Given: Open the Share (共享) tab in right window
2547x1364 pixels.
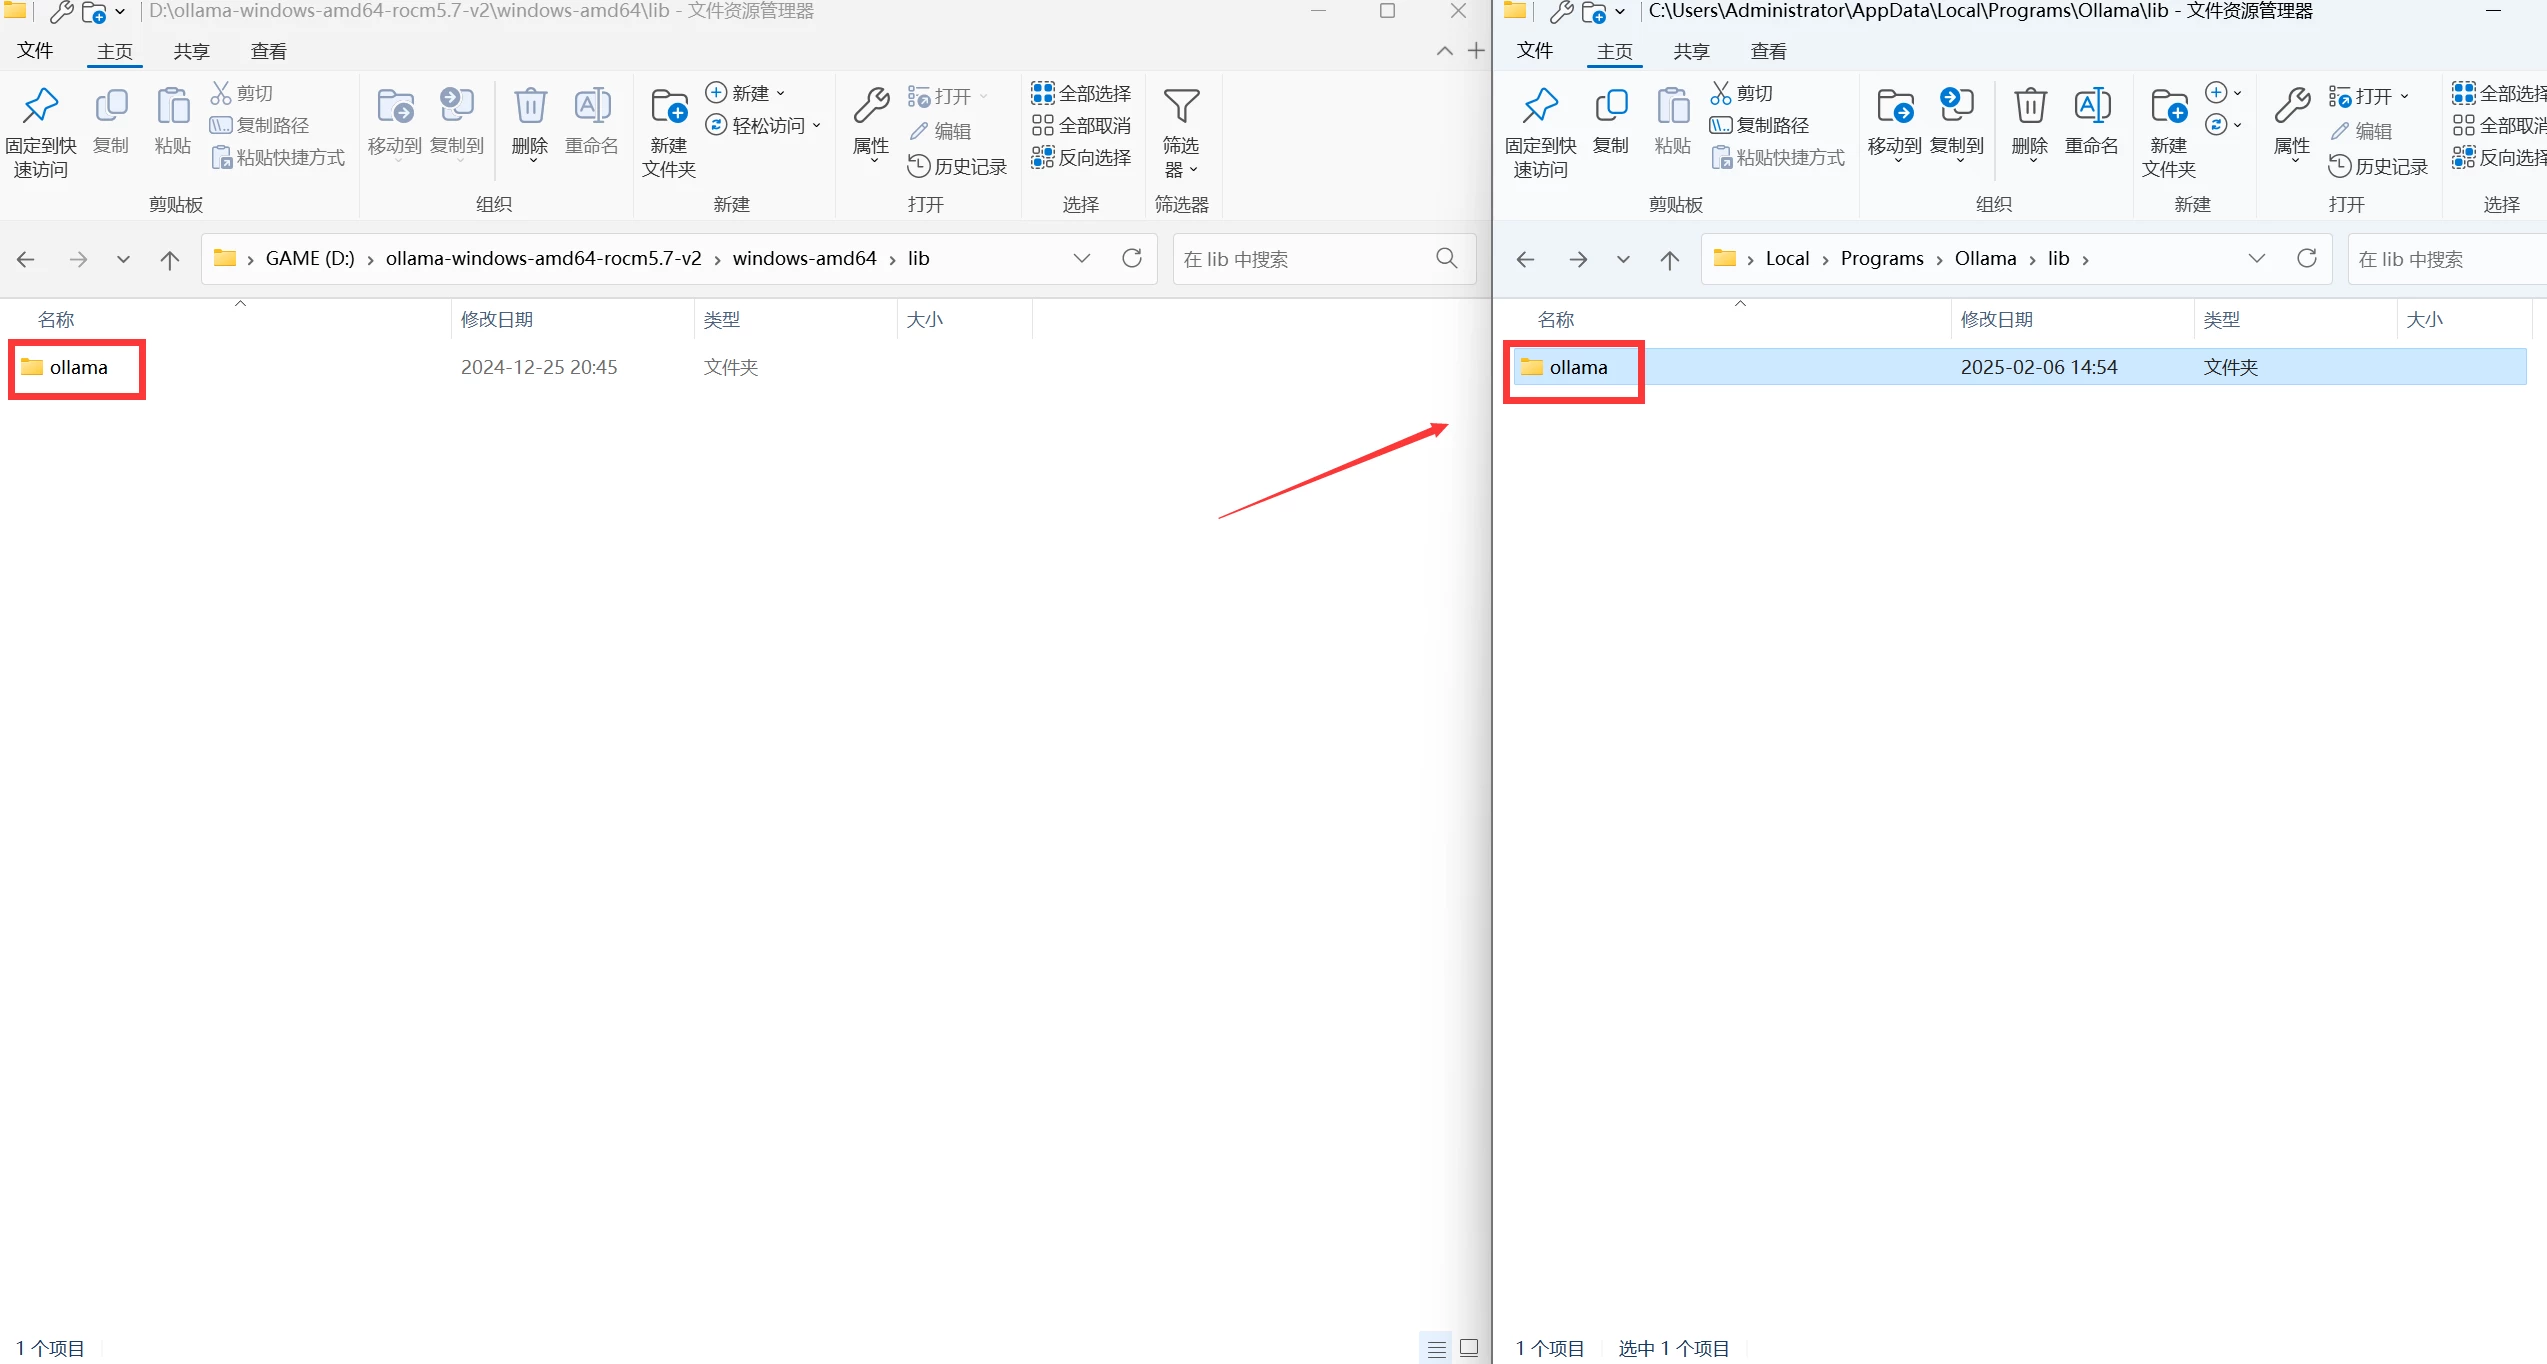Looking at the screenshot, I should (x=1691, y=51).
